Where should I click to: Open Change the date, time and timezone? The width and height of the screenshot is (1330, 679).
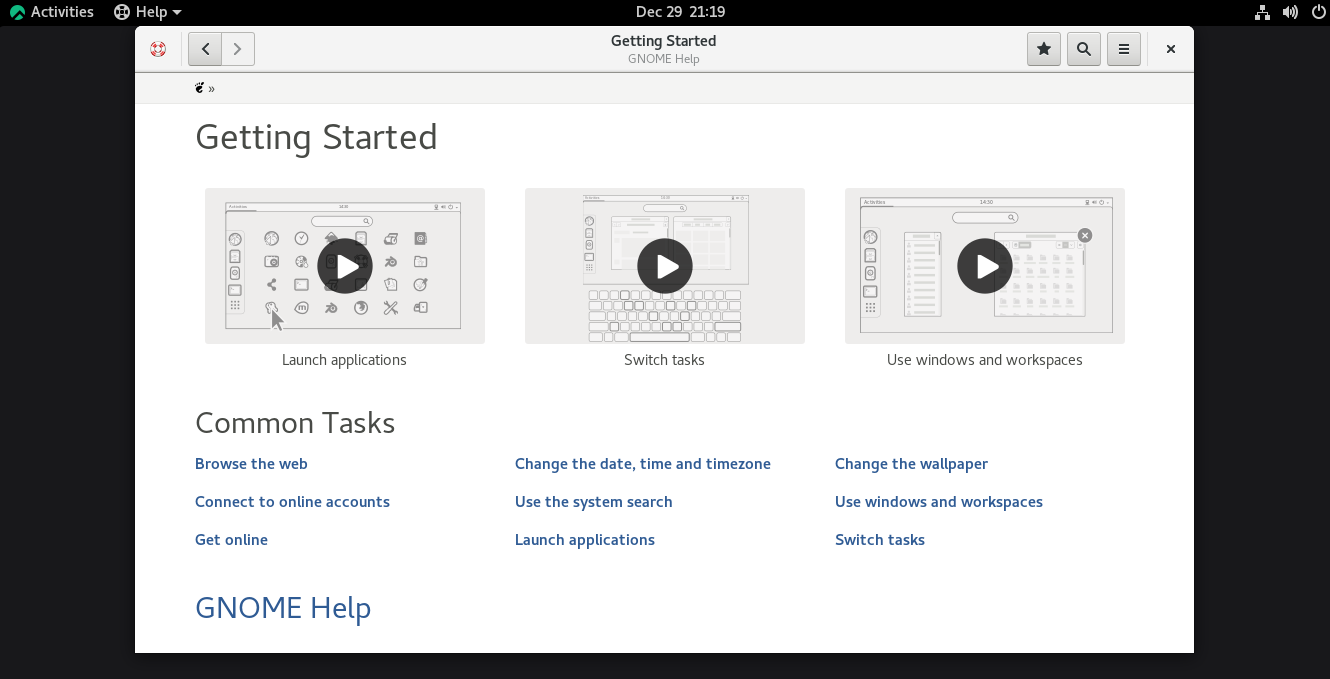click(643, 464)
